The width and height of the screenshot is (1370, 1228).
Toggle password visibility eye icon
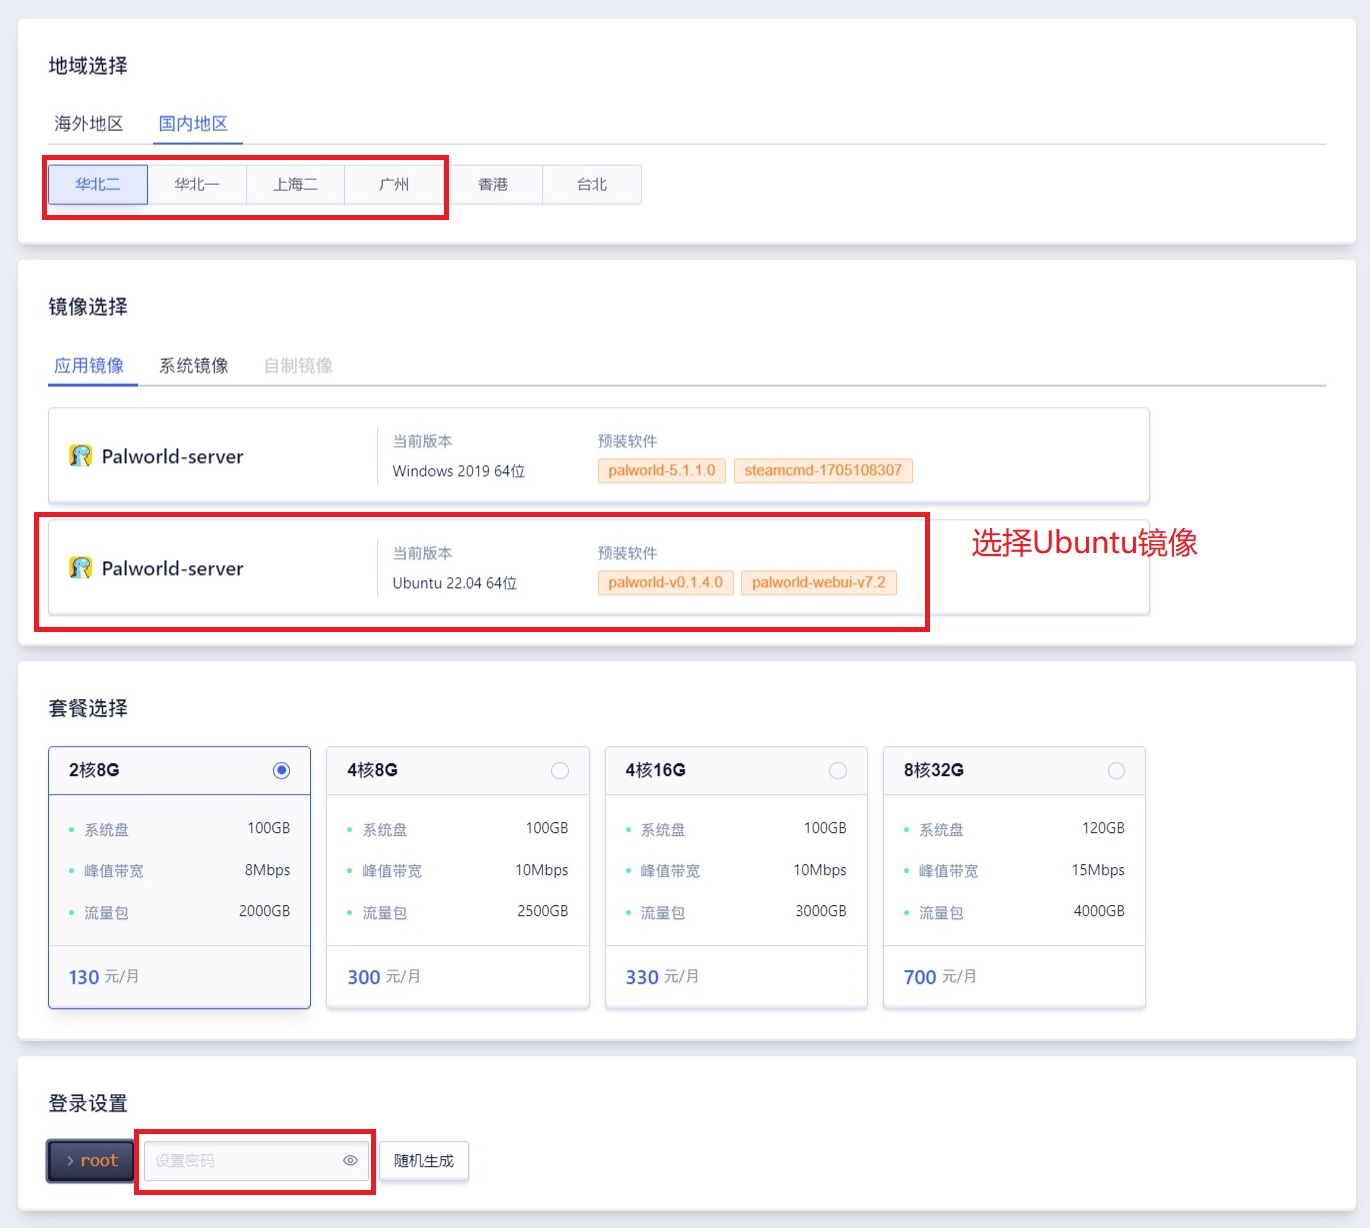point(350,1161)
